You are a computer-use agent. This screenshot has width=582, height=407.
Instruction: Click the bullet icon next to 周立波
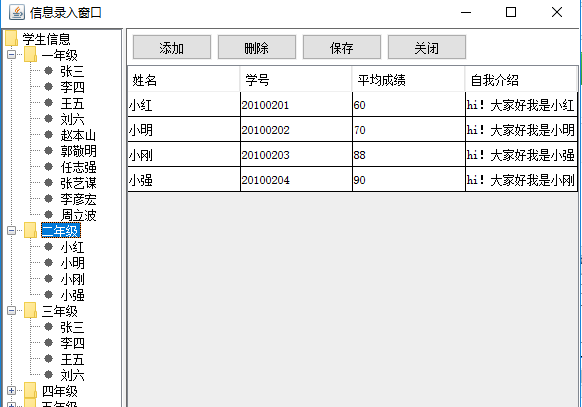tap(48, 214)
